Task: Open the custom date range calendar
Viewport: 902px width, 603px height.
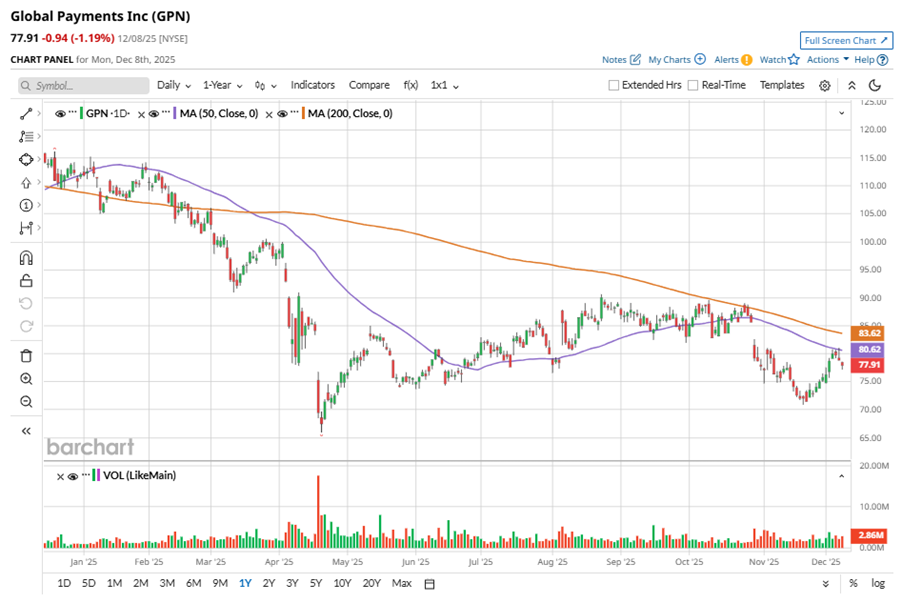Action: 430,584
